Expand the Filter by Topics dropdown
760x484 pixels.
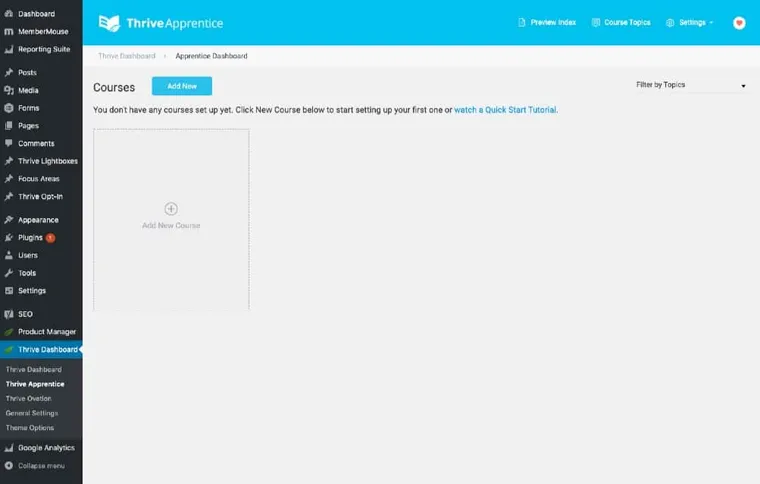coord(691,85)
